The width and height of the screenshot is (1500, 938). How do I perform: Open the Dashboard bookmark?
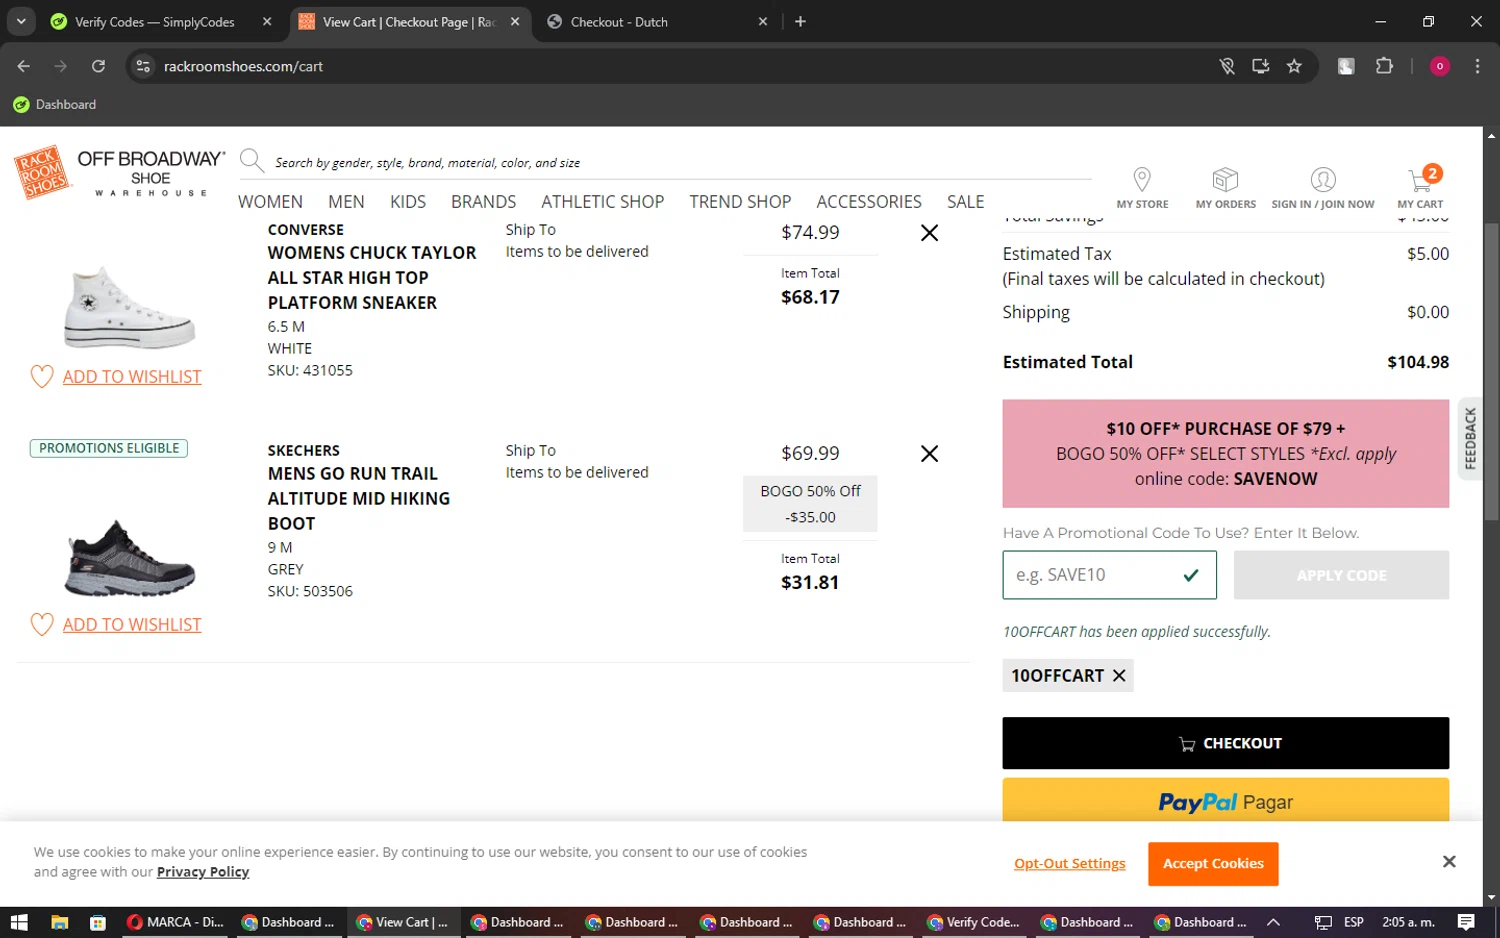pos(55,104)
